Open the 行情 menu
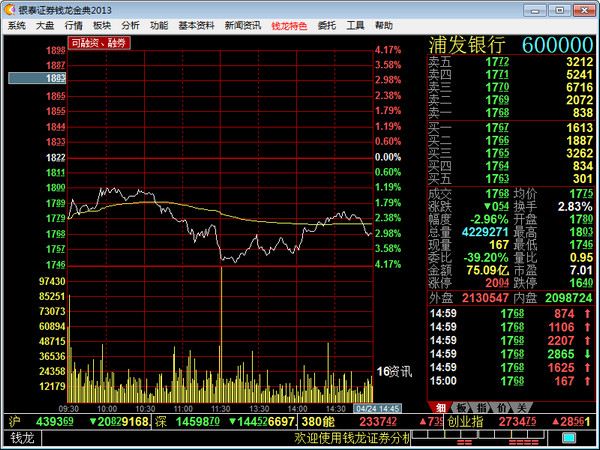Screen dimensions: 600x450 tap(73, 26)
